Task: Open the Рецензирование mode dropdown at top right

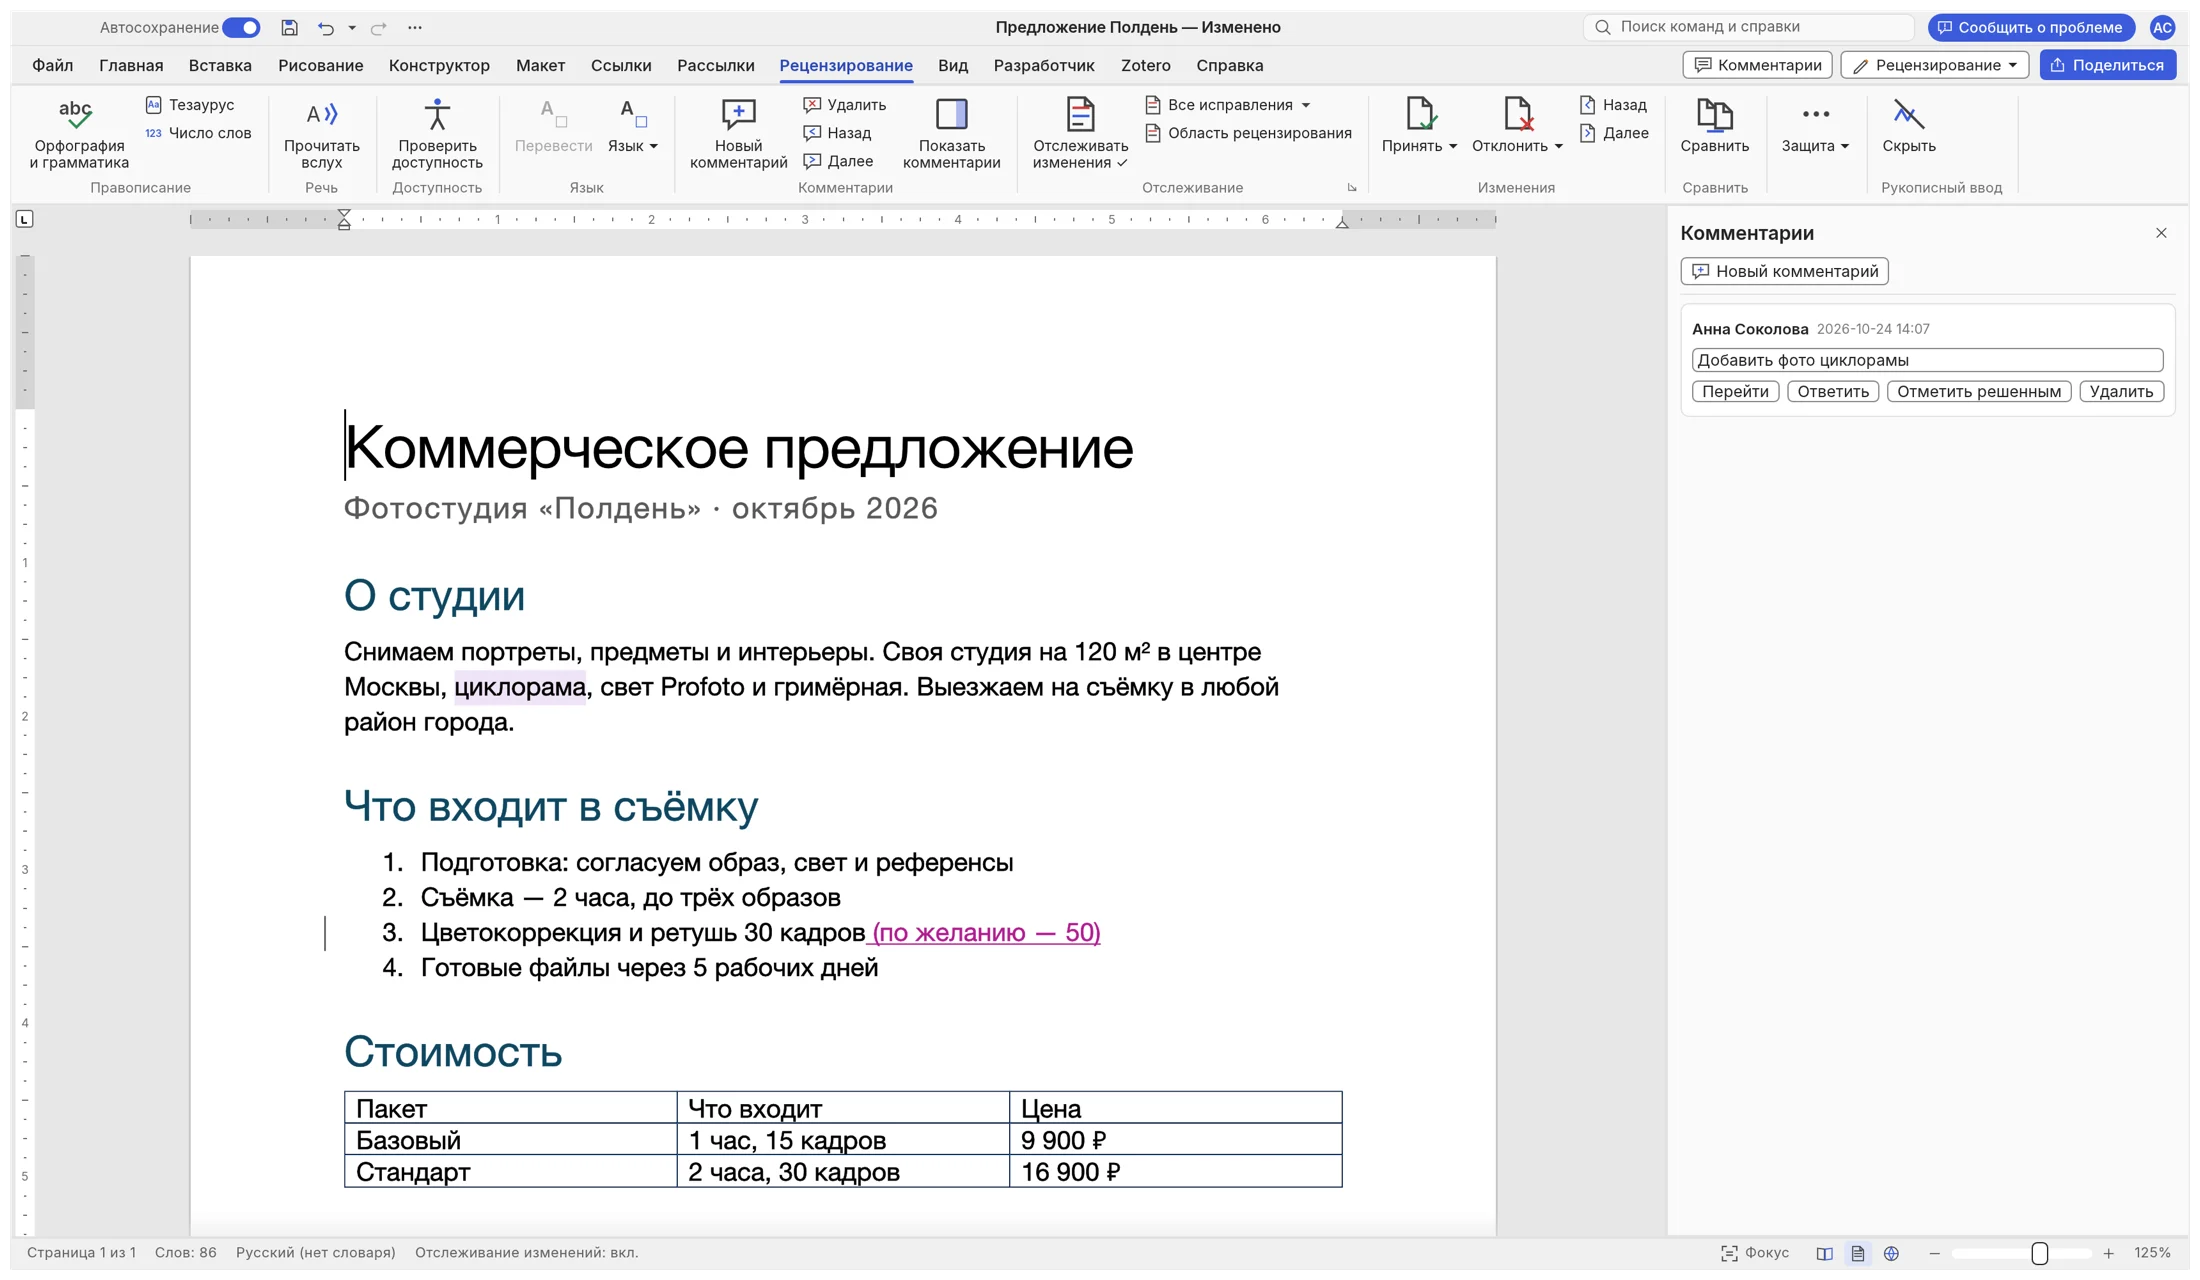Action: click(1934, 65)
